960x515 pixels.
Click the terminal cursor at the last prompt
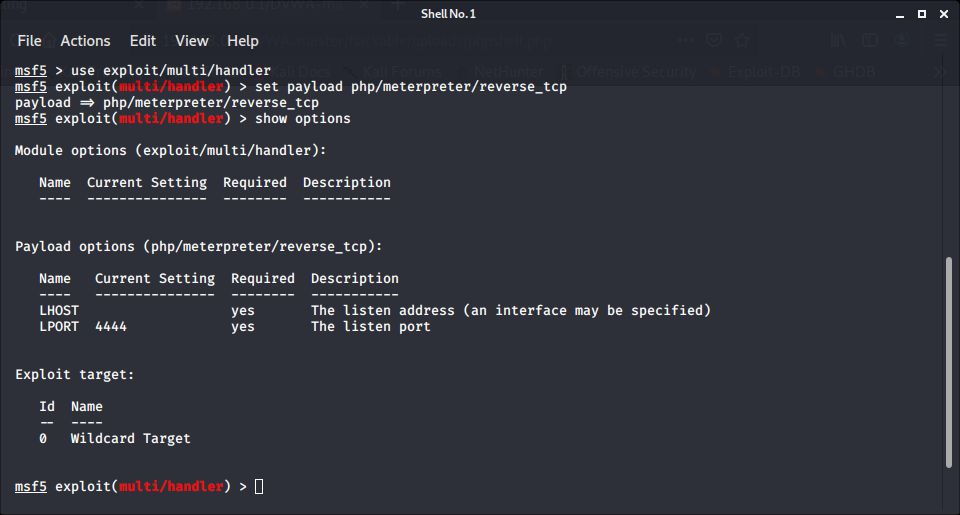click(x=259, y=486)
